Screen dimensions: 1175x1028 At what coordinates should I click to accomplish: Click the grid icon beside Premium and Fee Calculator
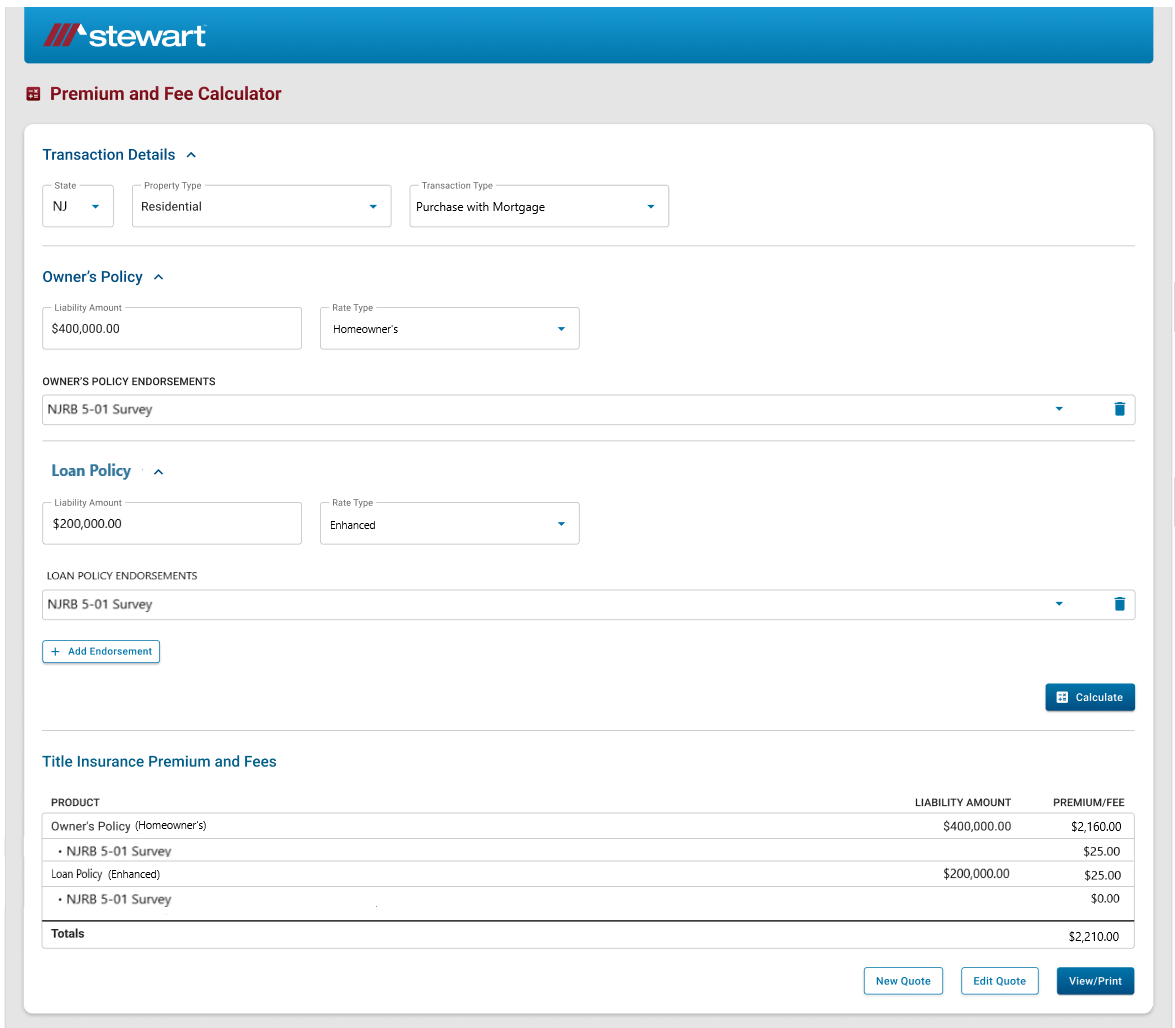coord(33,94)
